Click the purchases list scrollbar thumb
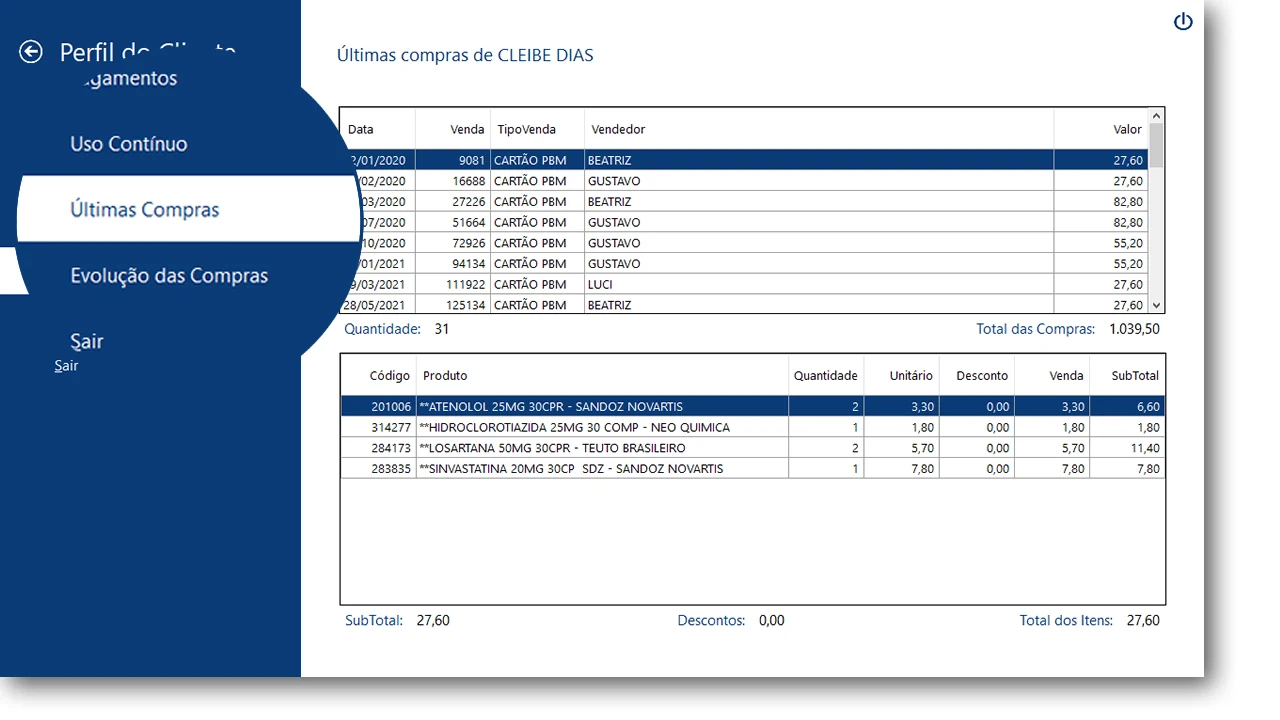 [1157, 145]
